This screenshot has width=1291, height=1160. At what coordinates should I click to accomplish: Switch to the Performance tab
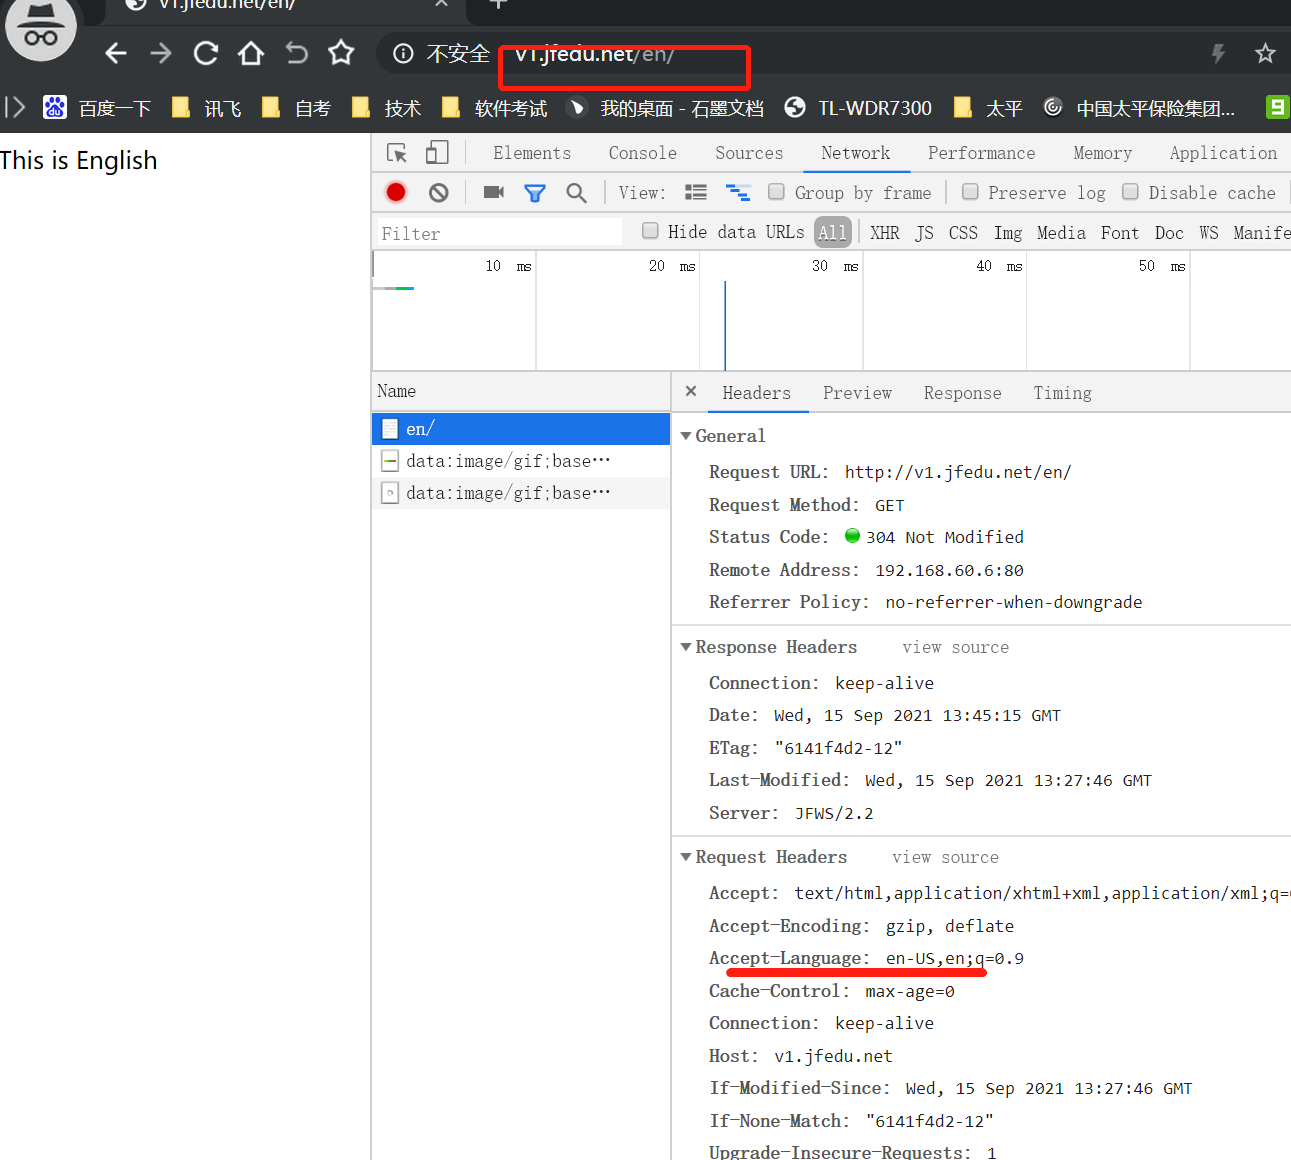(982, 153)
